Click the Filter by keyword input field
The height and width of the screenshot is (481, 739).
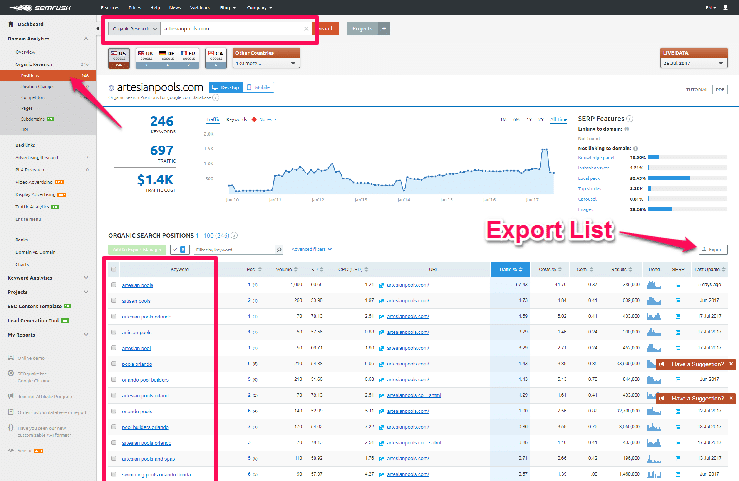click(x=234, y=249)
